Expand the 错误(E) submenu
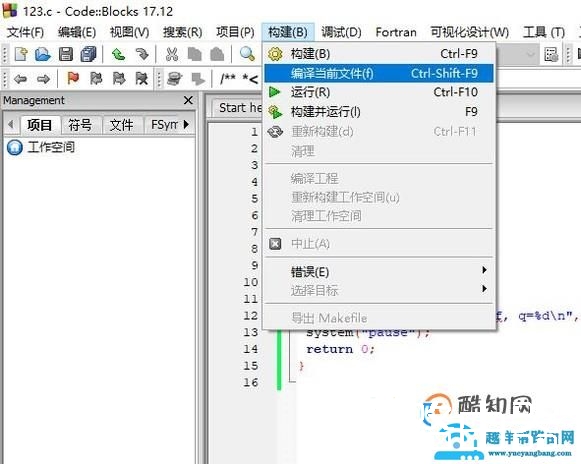Screen dimensions: 581x464 point(379,272)
